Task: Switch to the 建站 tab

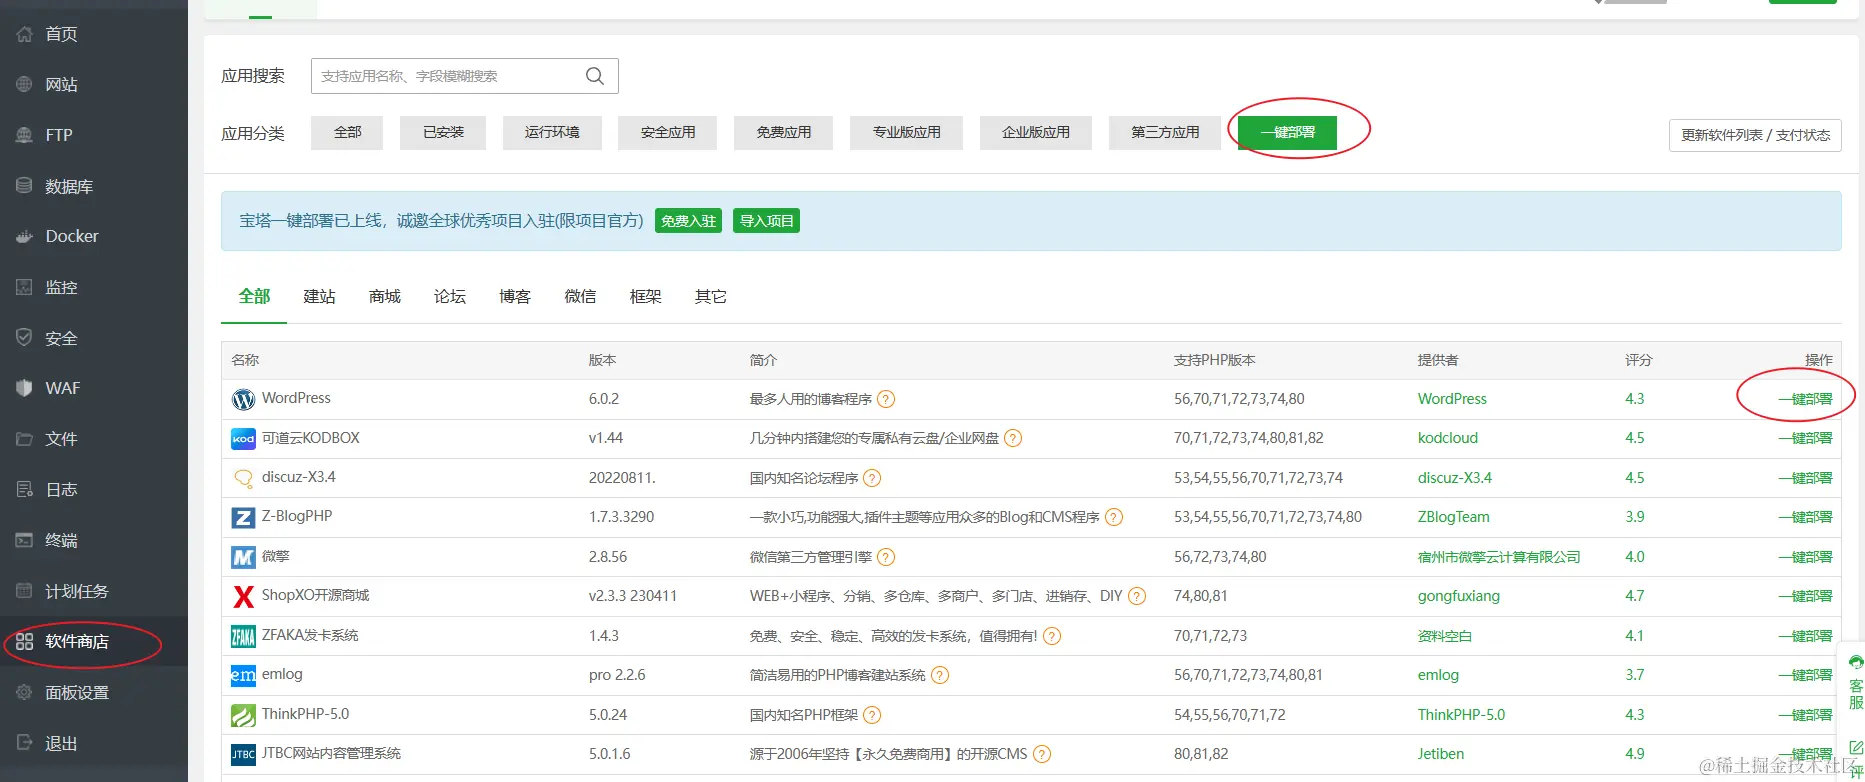Action: [x=319, y=296]
